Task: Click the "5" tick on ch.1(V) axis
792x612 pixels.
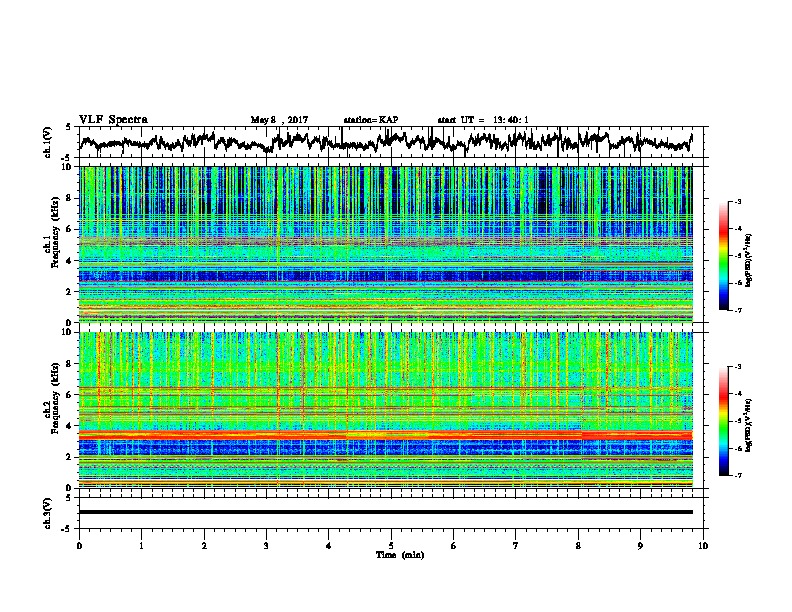Action: (x=68, y=127)
